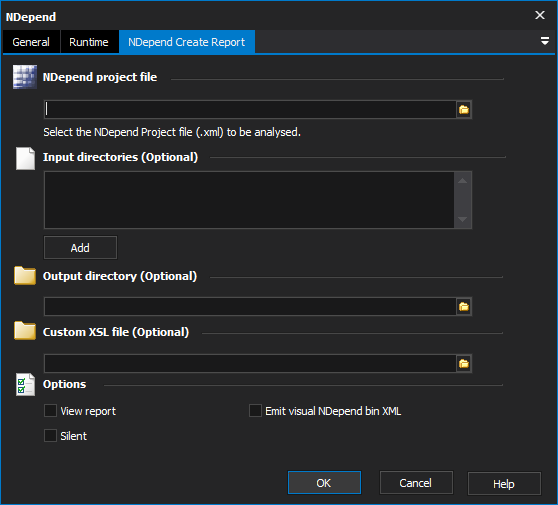Image resolution: width=558 pixels, height=505 pixels.
Task: Enable the View report checkbox
Action: (x=50, y=411)
